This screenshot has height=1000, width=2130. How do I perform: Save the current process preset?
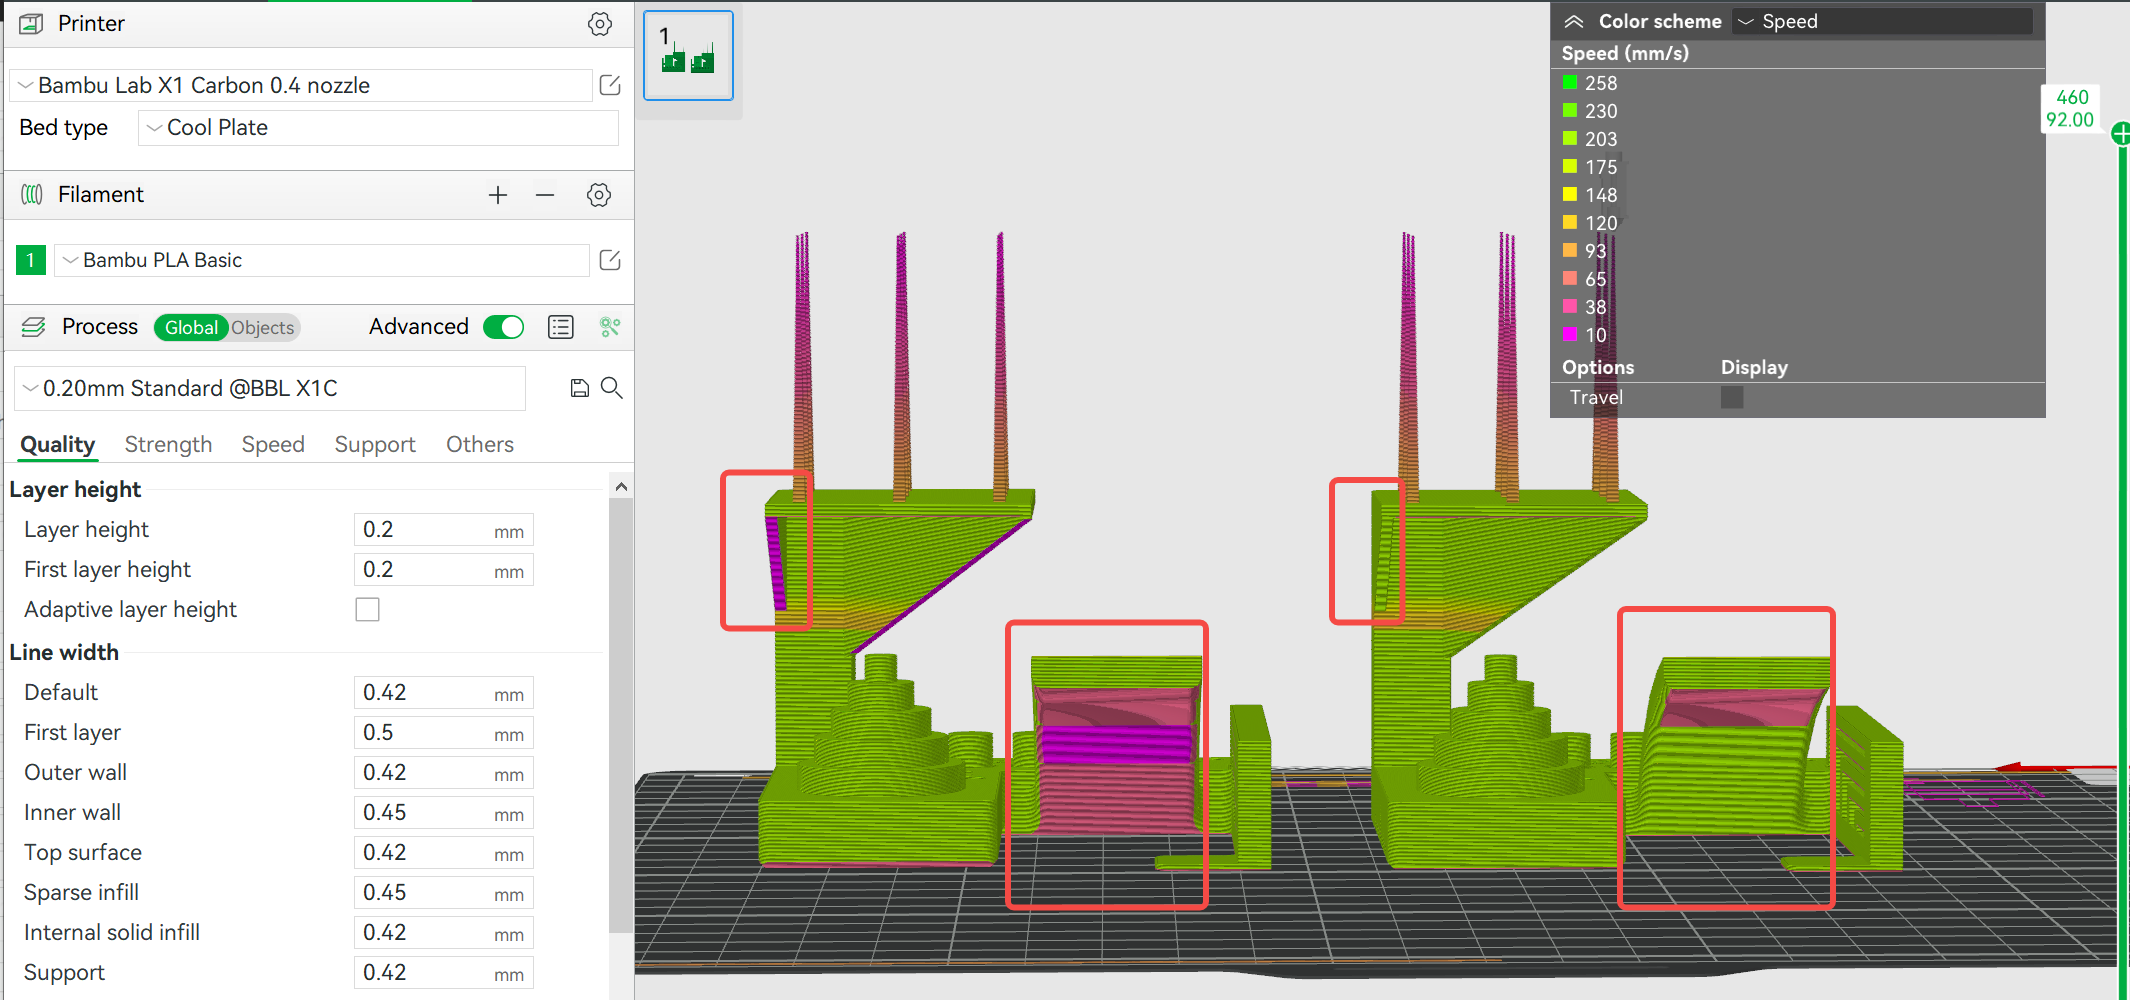pos(580,388)
